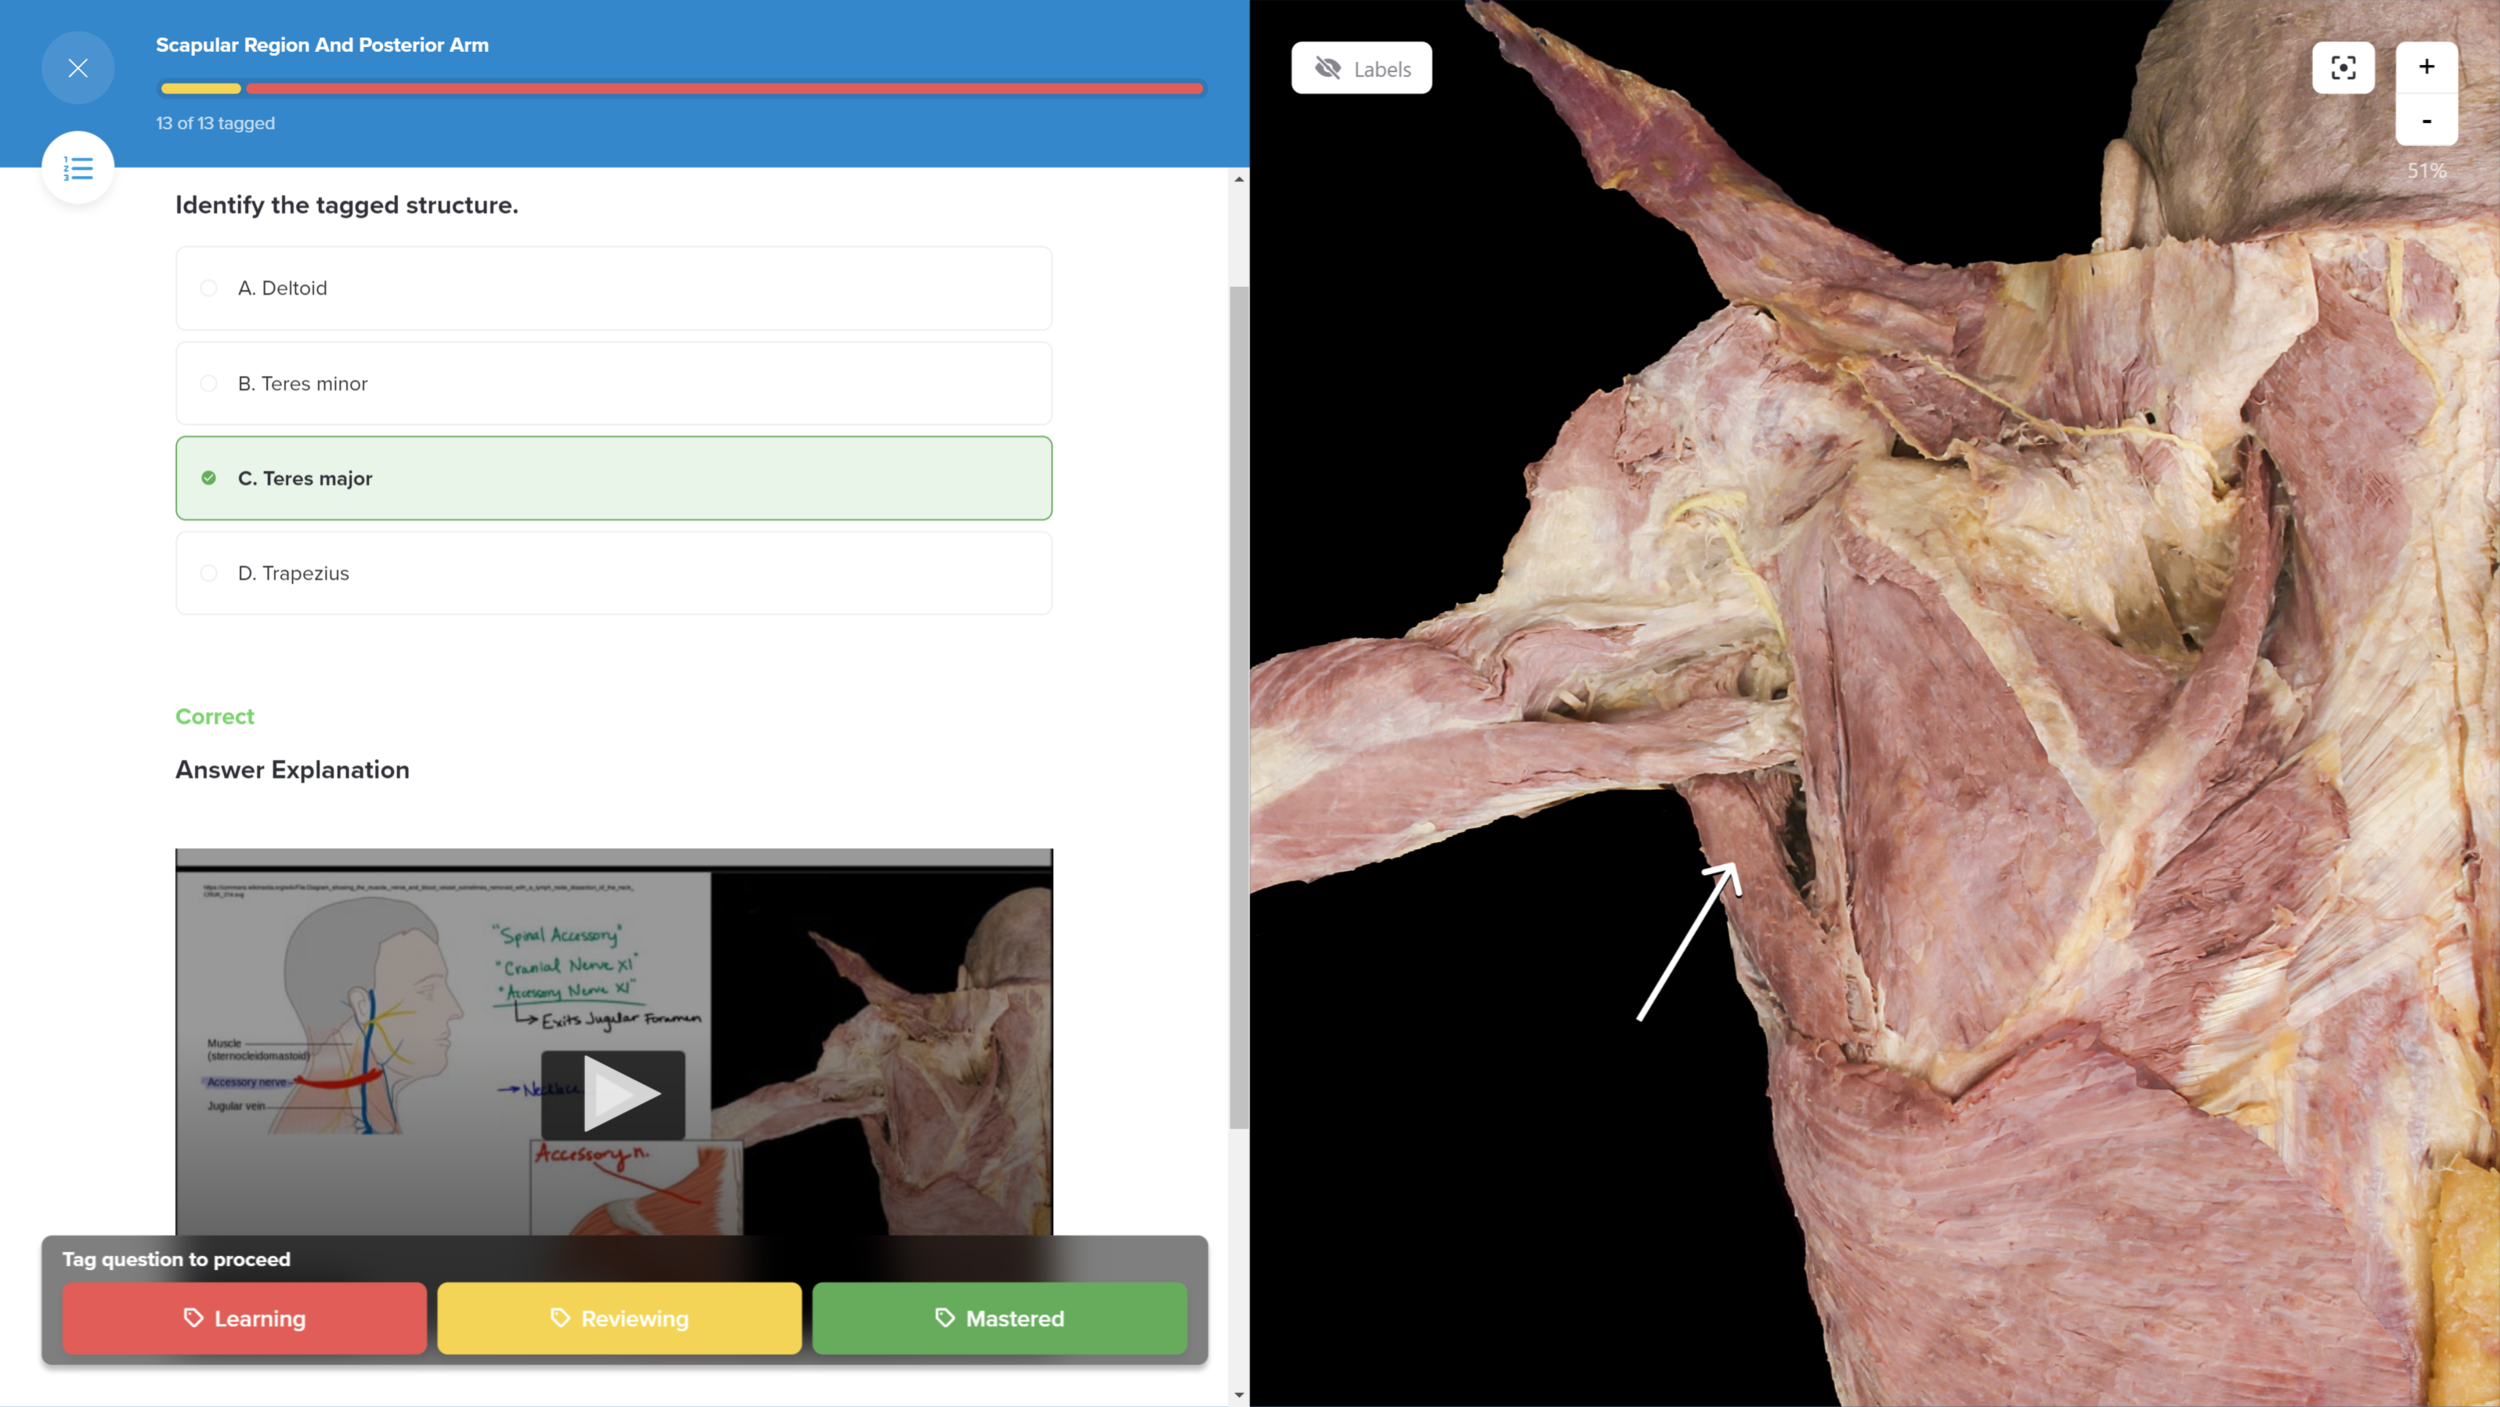
Task: Click the yellow segment of progress bar
Action: click(200, 89)
